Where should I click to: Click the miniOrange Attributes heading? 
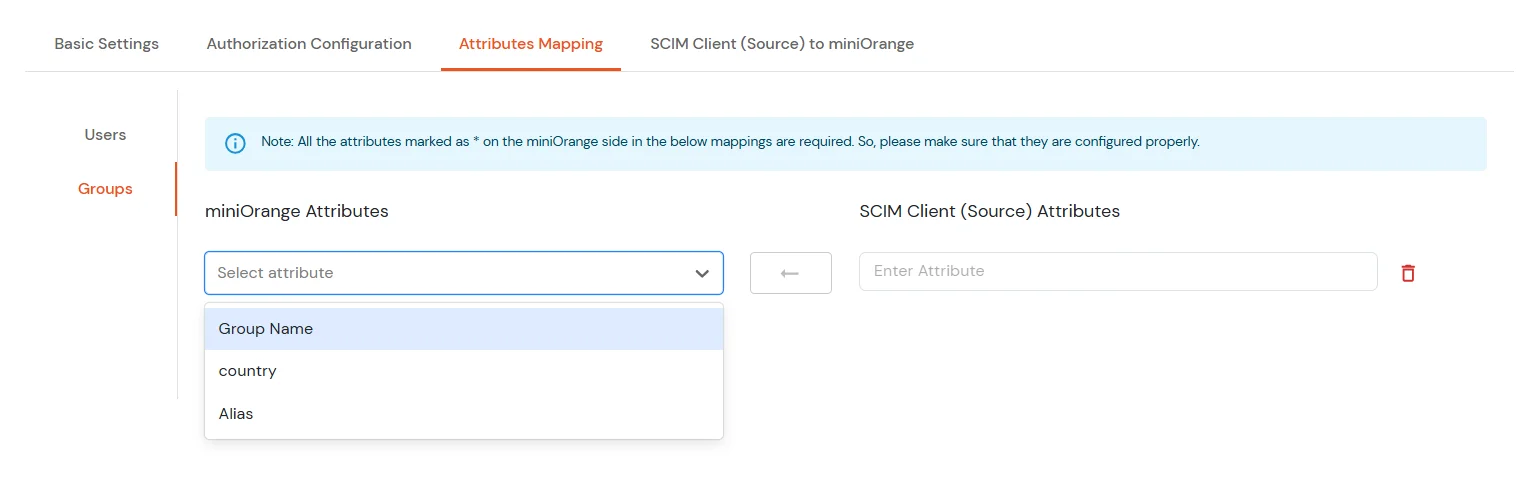[297, 211]
